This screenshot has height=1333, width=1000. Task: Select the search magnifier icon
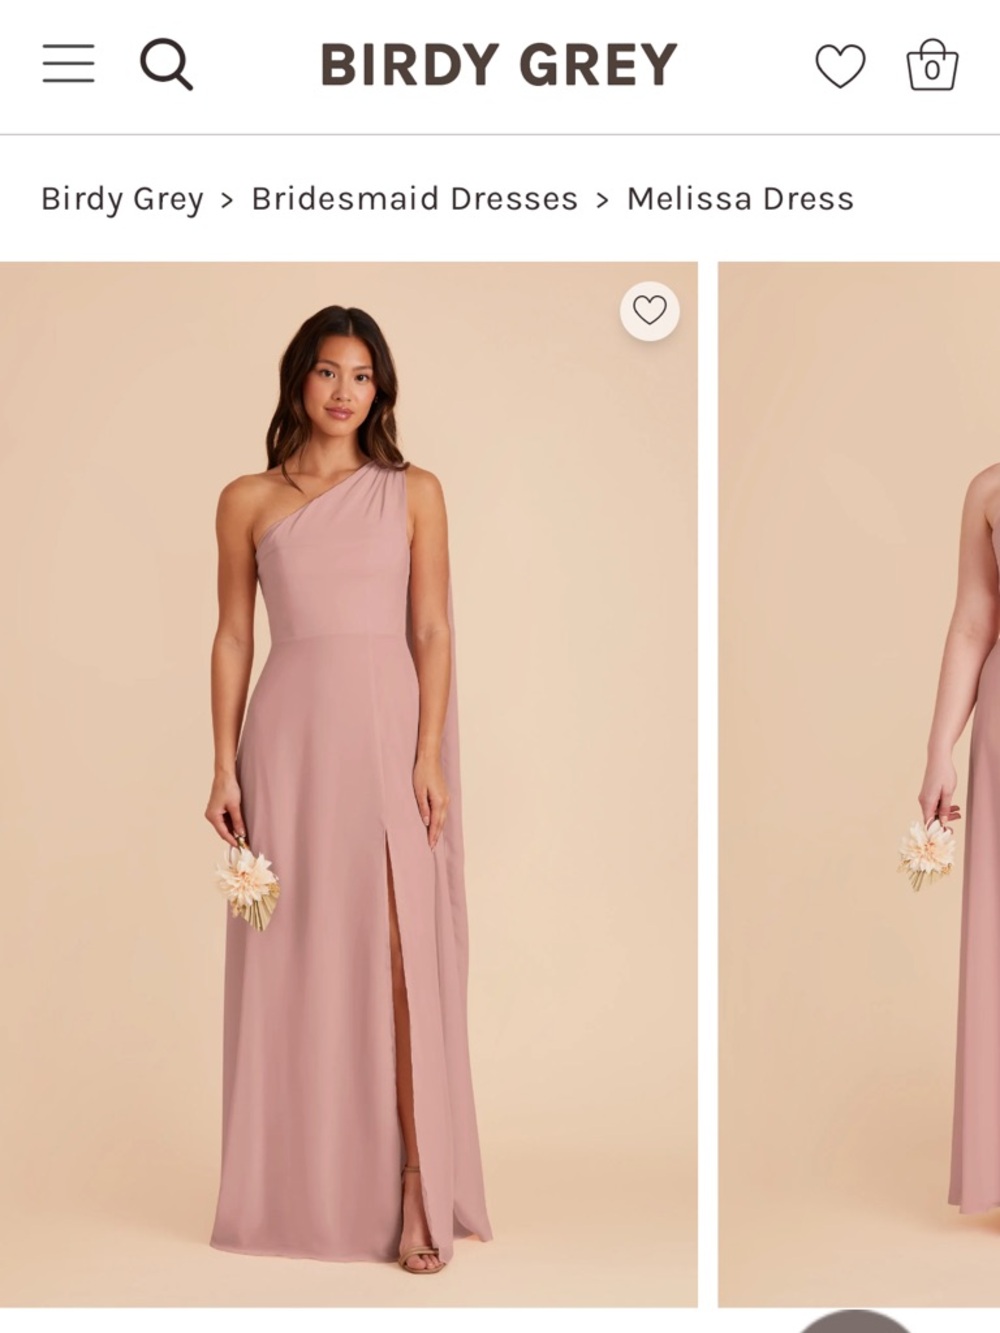[166, 63]
